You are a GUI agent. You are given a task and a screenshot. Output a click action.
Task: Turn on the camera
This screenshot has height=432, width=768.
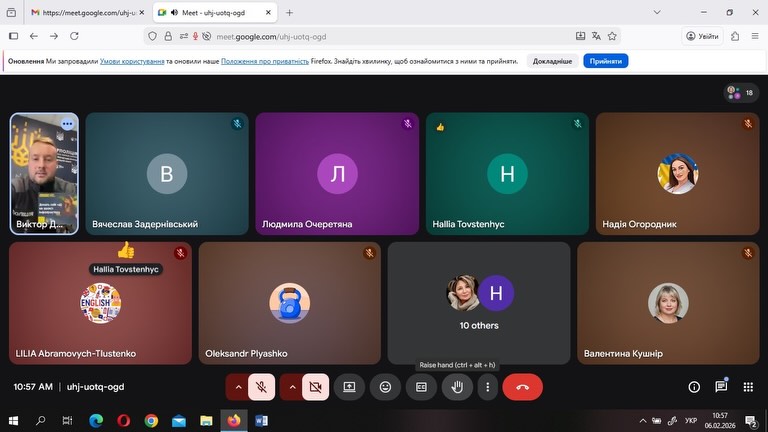315,386
